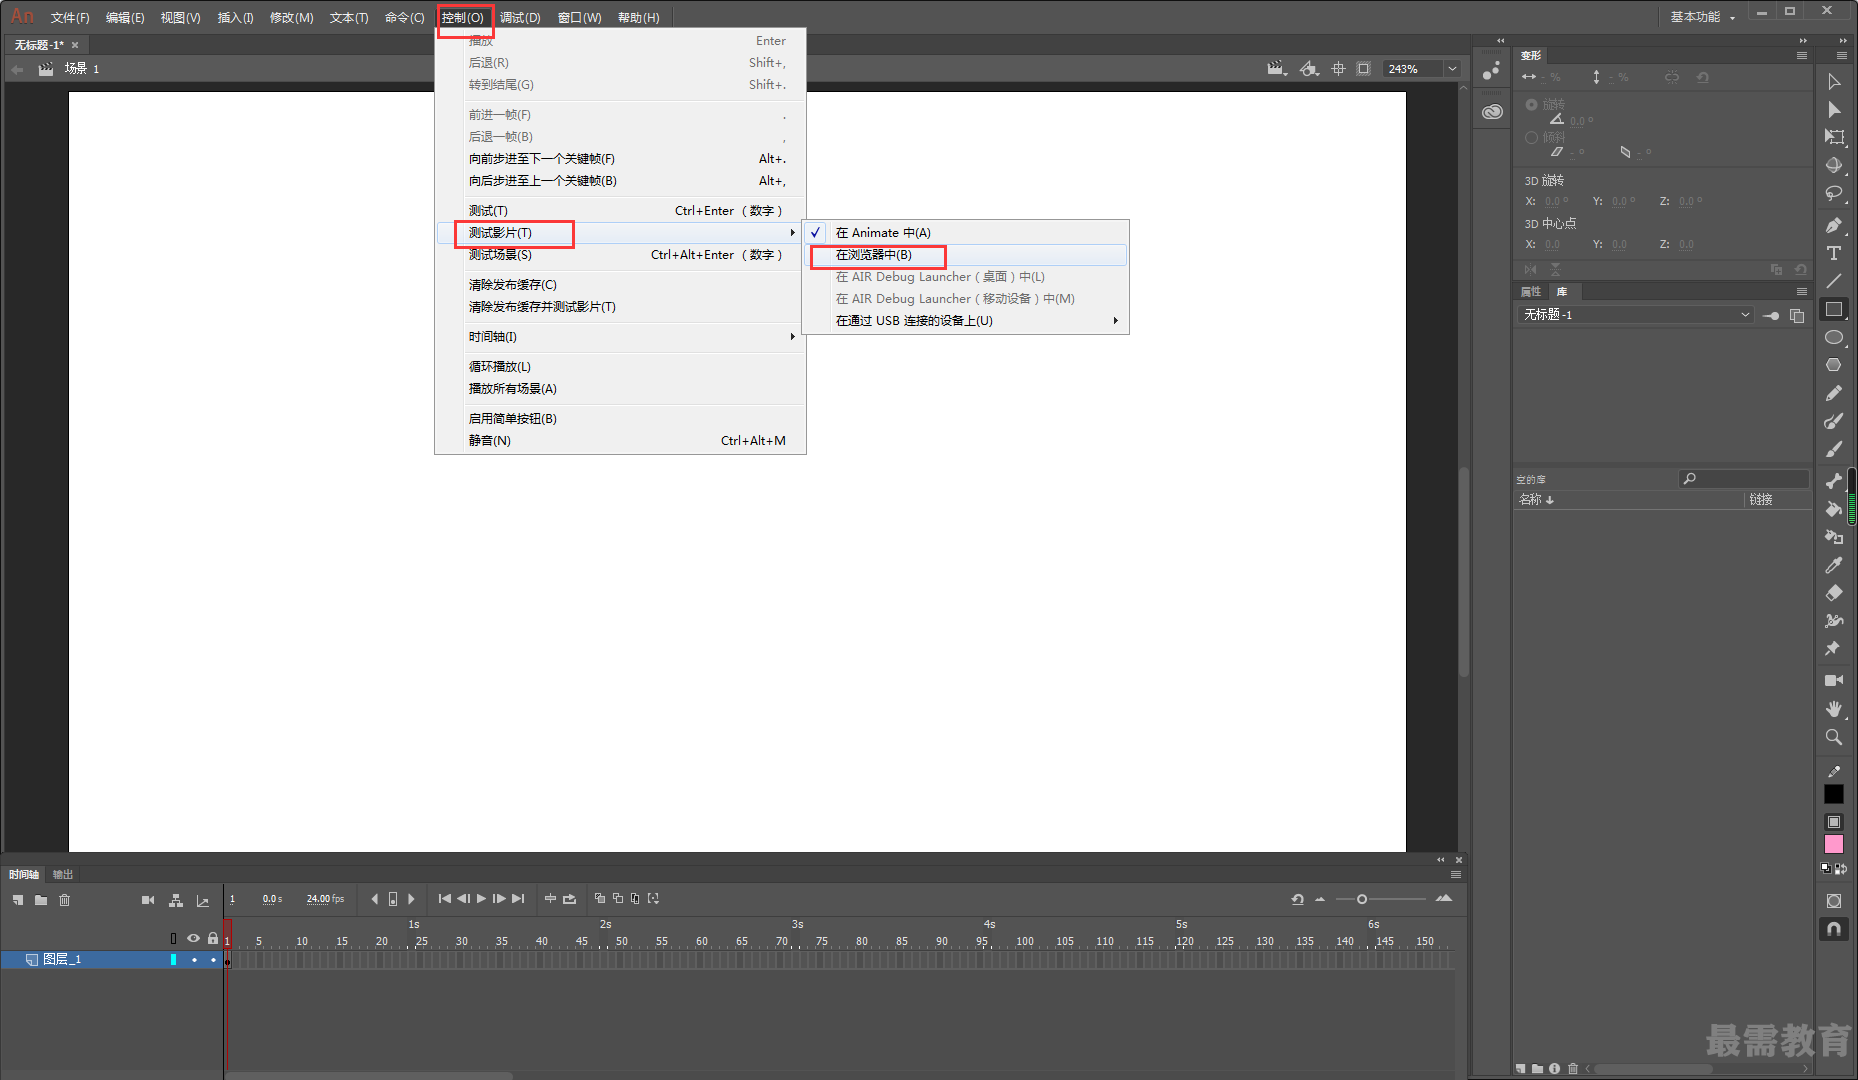Play the timeline animation
The width and height of the screenshot is (1858, 1080).
[481, 899]
